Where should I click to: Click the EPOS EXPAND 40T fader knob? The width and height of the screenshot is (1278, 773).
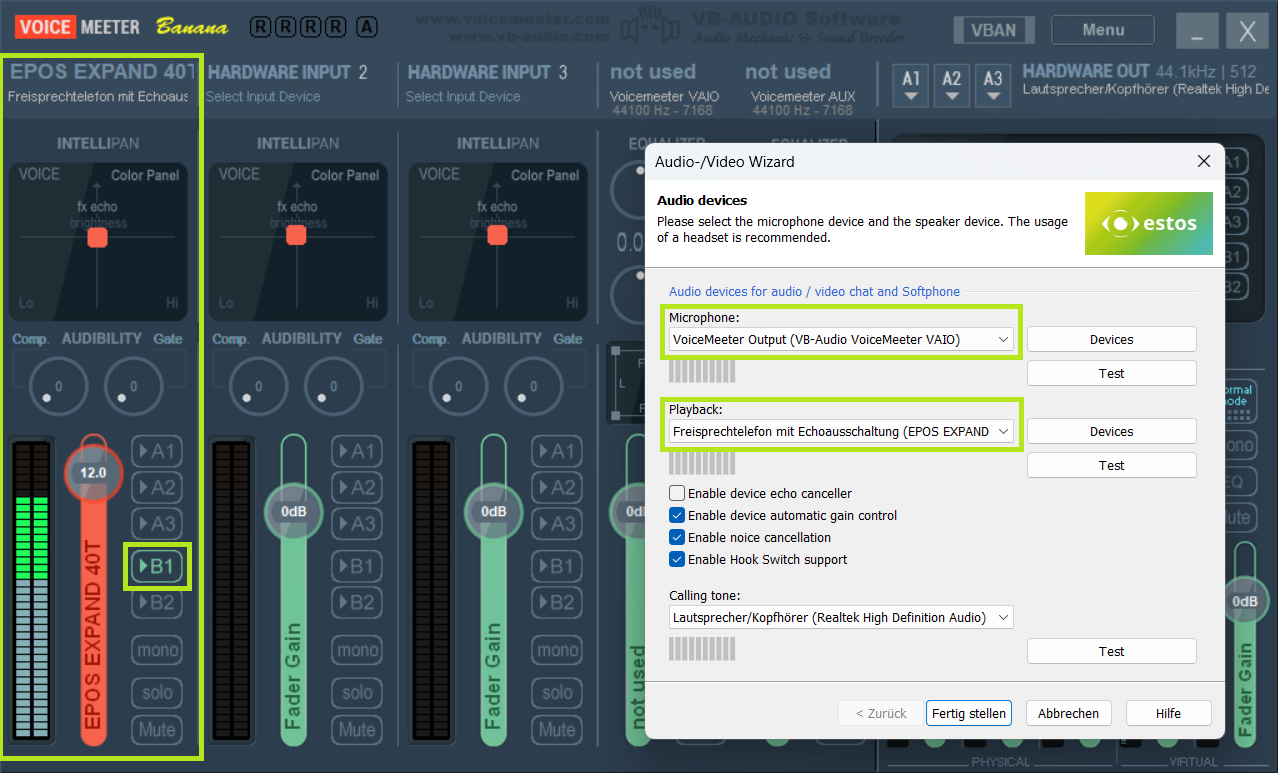click(x=93, y=472)
